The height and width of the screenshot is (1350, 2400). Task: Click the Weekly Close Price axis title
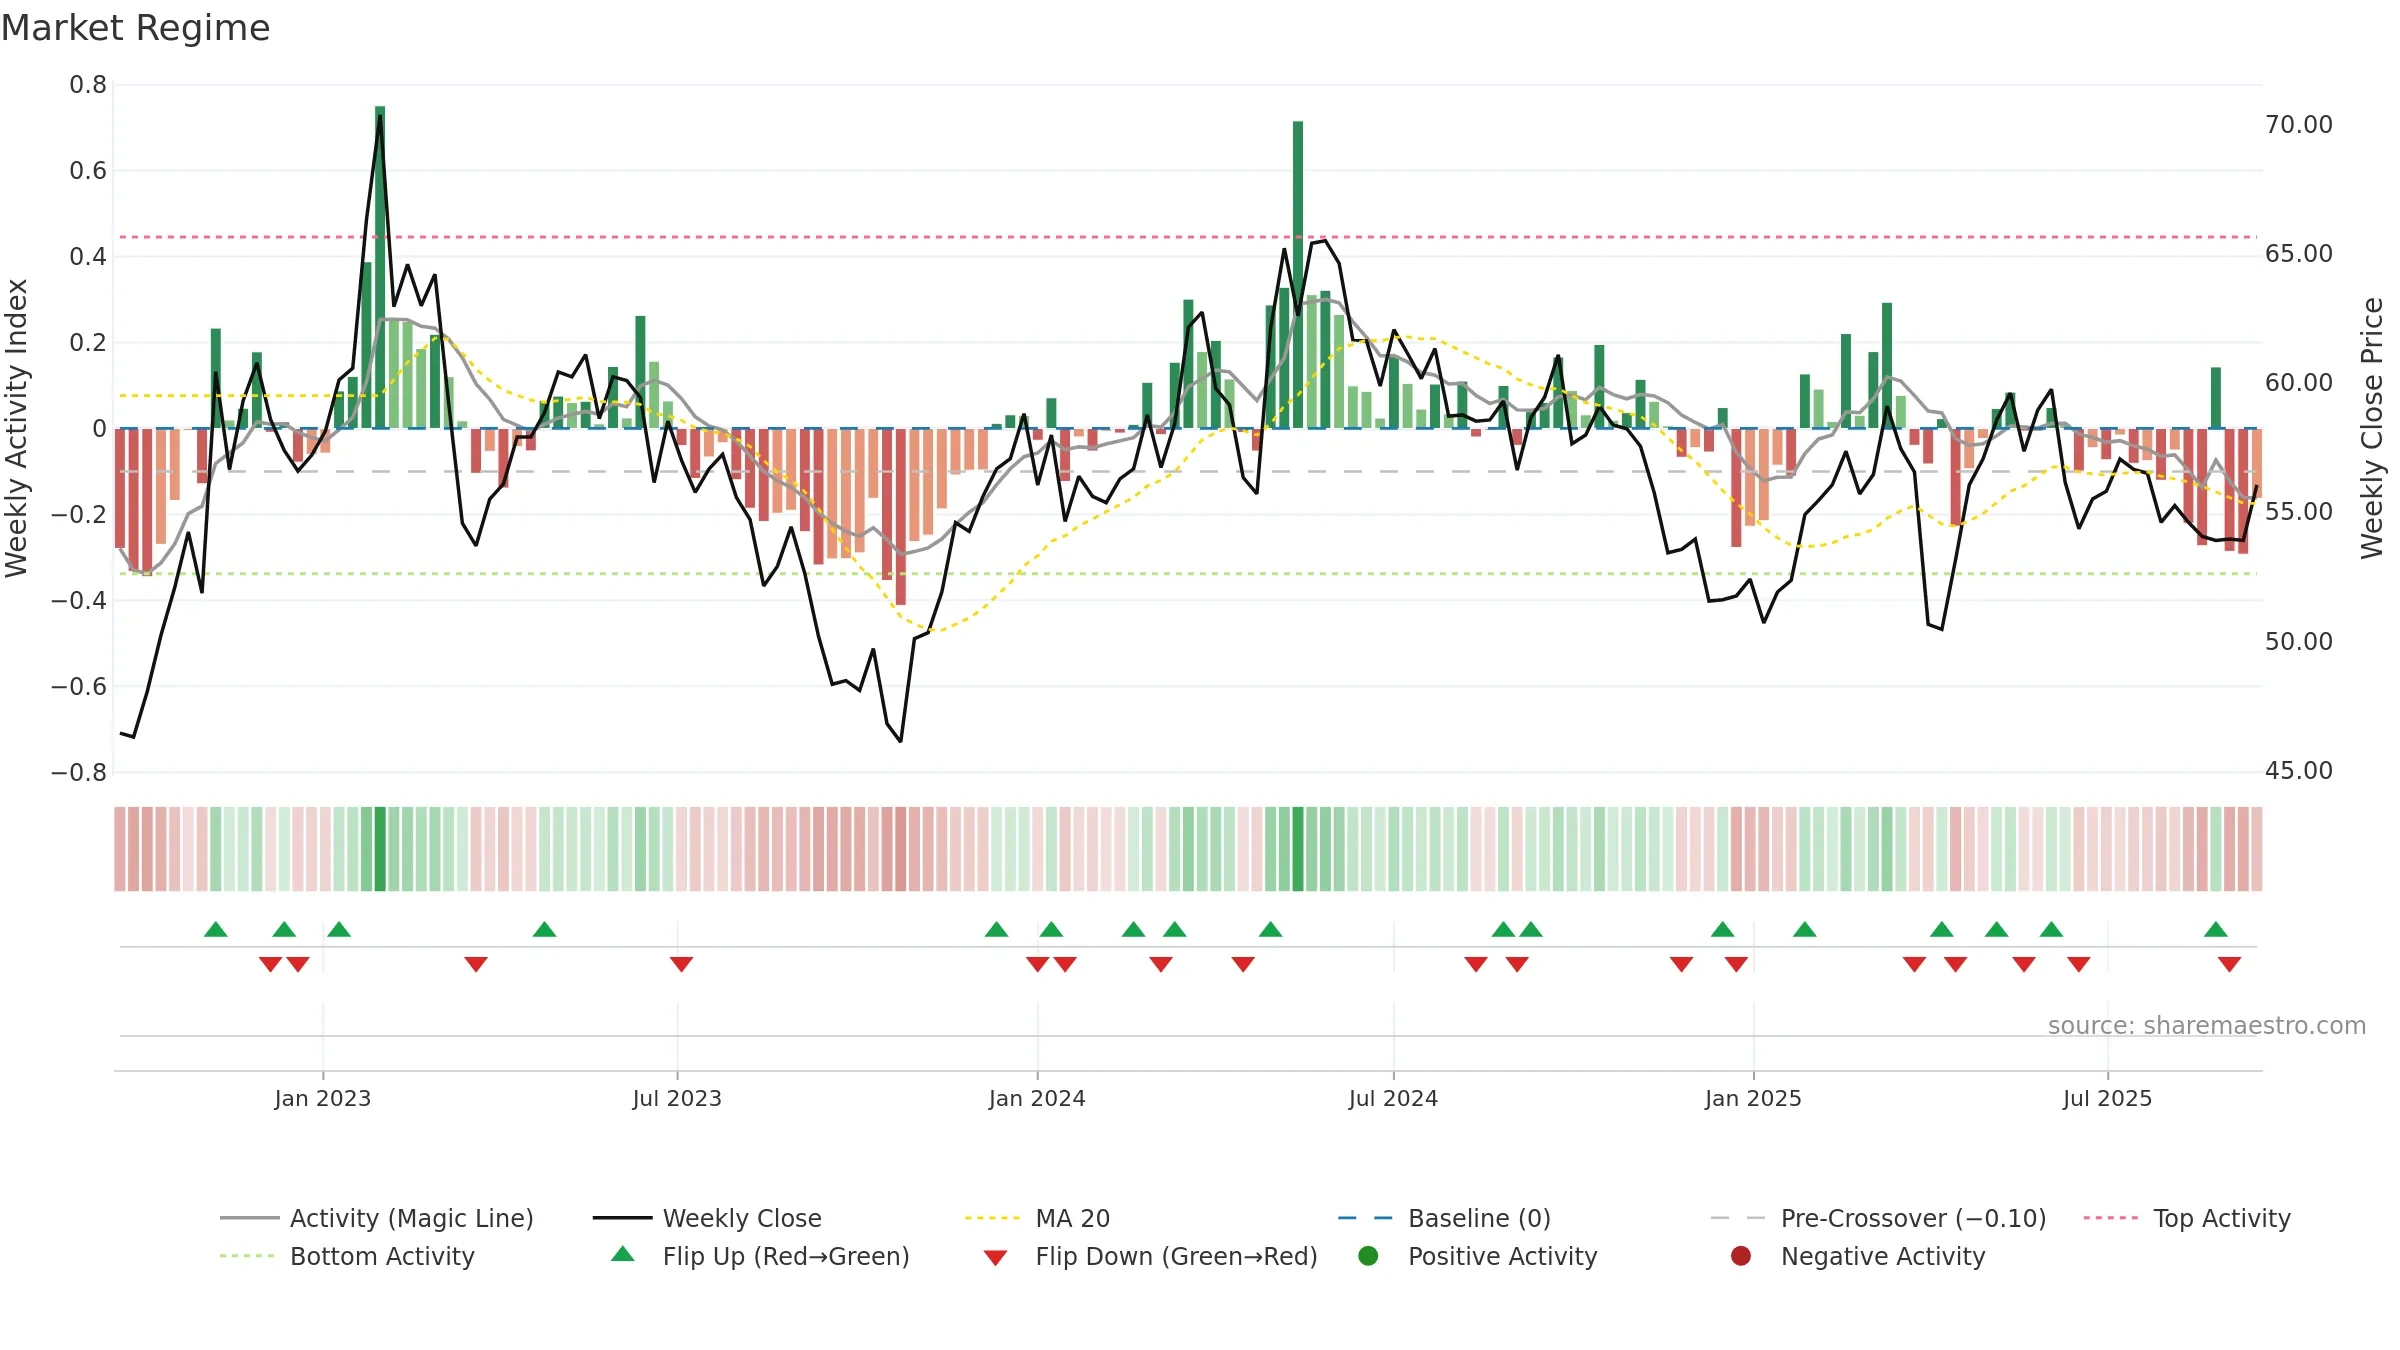[2372, 428]
